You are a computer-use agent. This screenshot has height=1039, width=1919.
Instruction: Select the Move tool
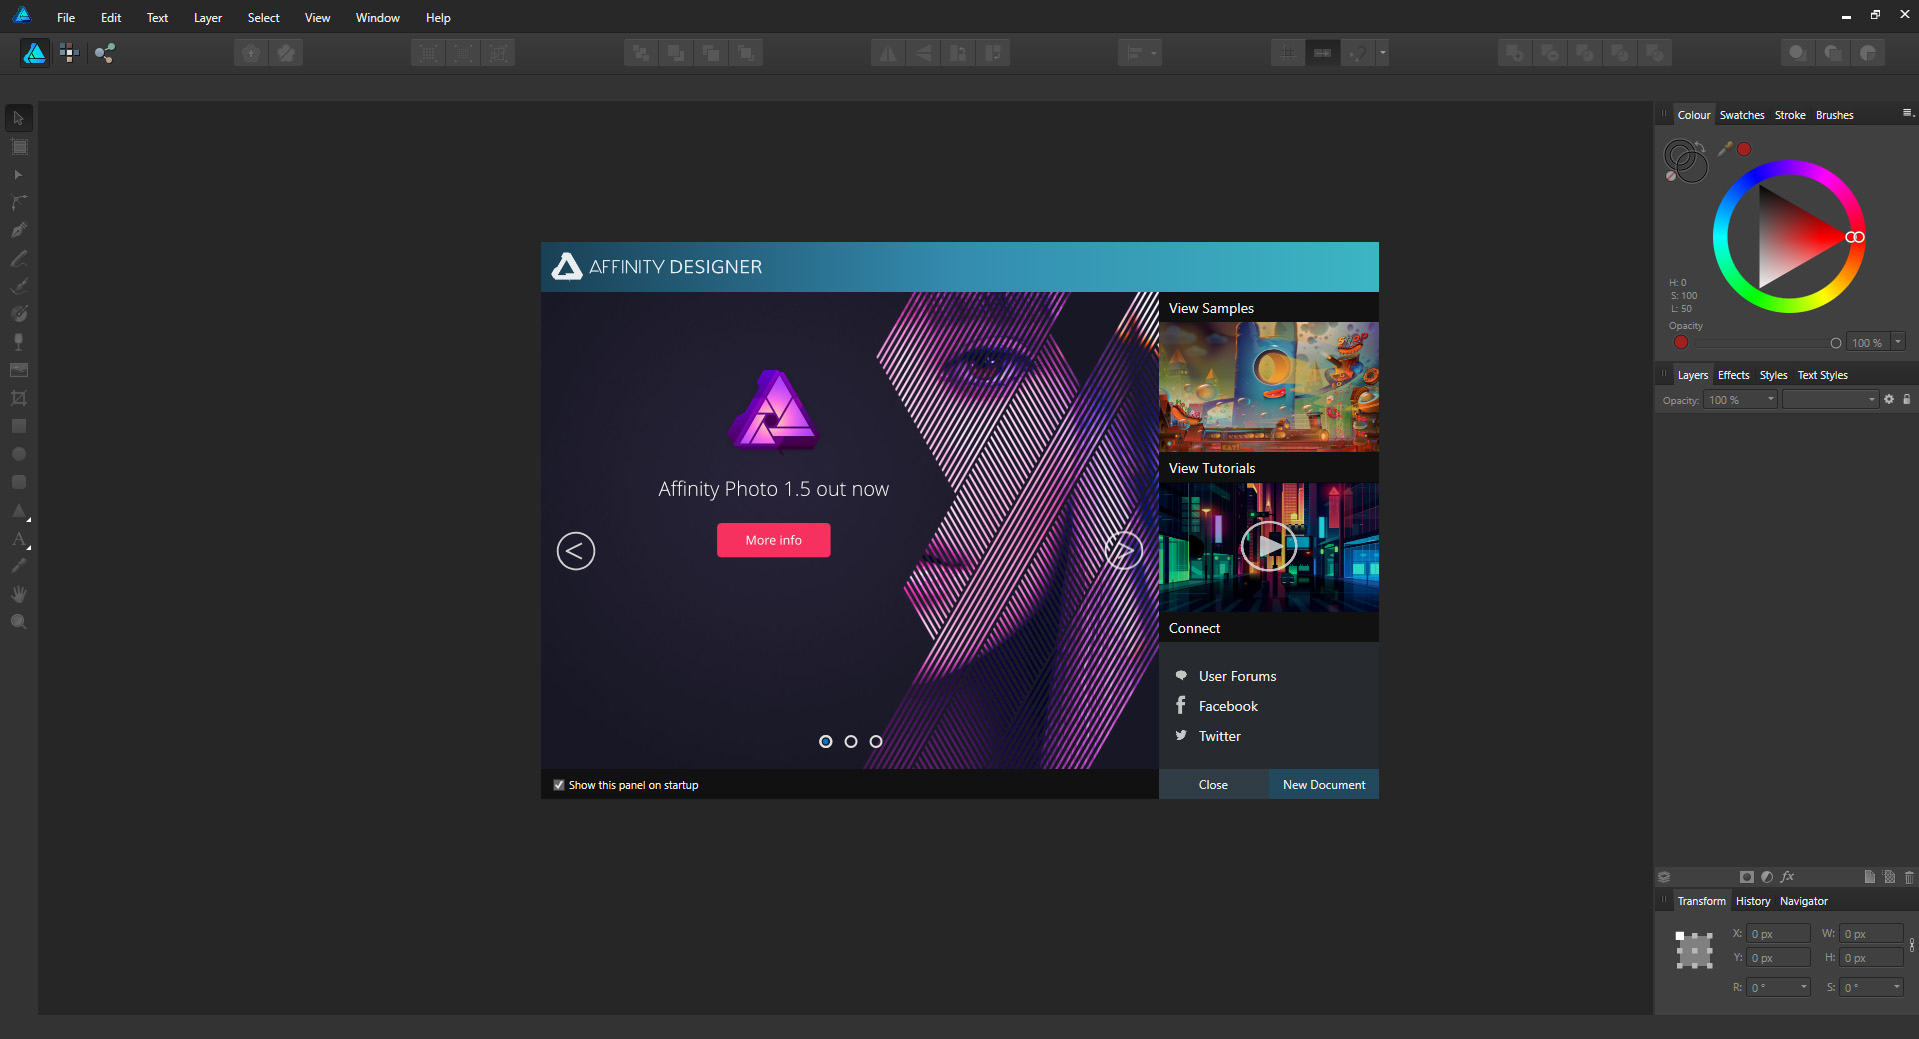point(18,118)
